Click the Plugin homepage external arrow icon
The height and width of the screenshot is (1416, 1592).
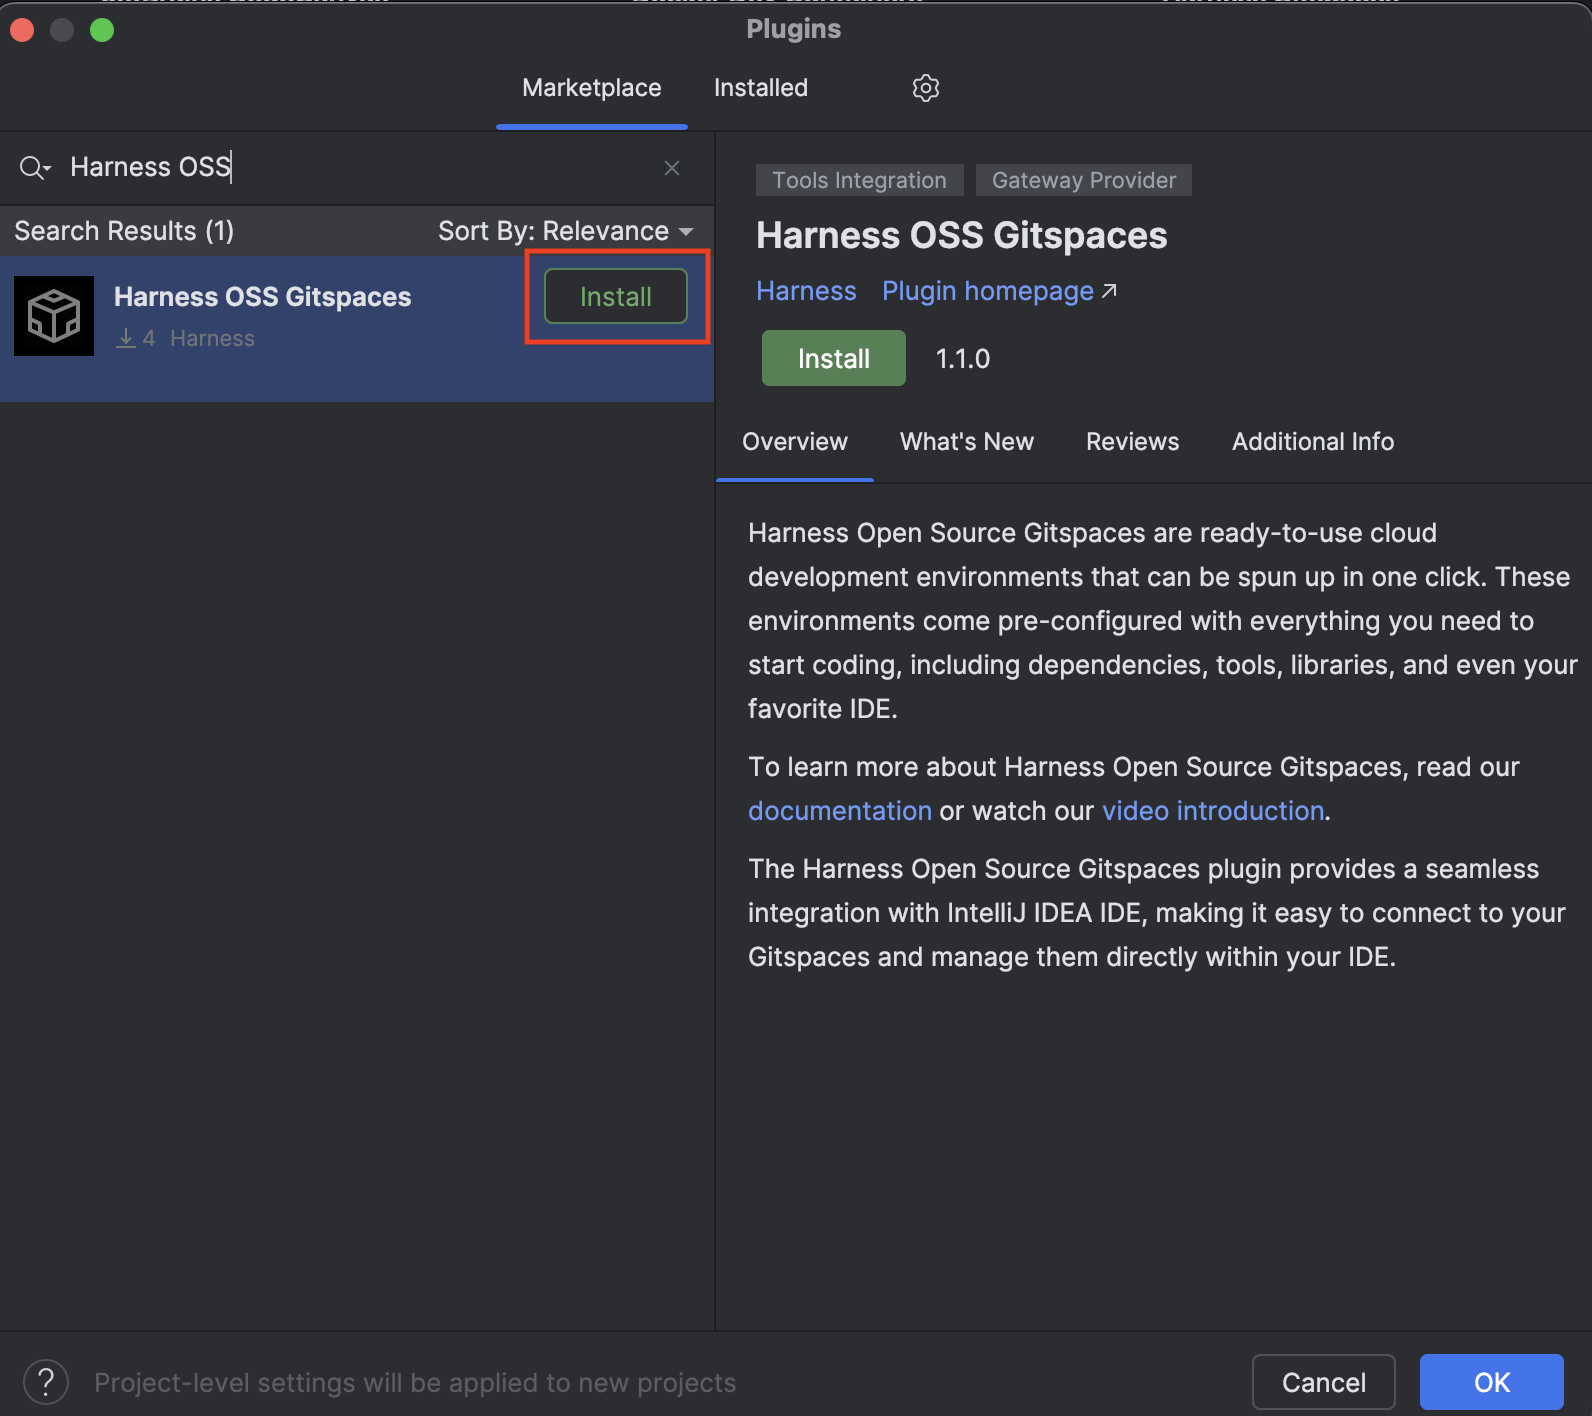(x=1109, y=291)
